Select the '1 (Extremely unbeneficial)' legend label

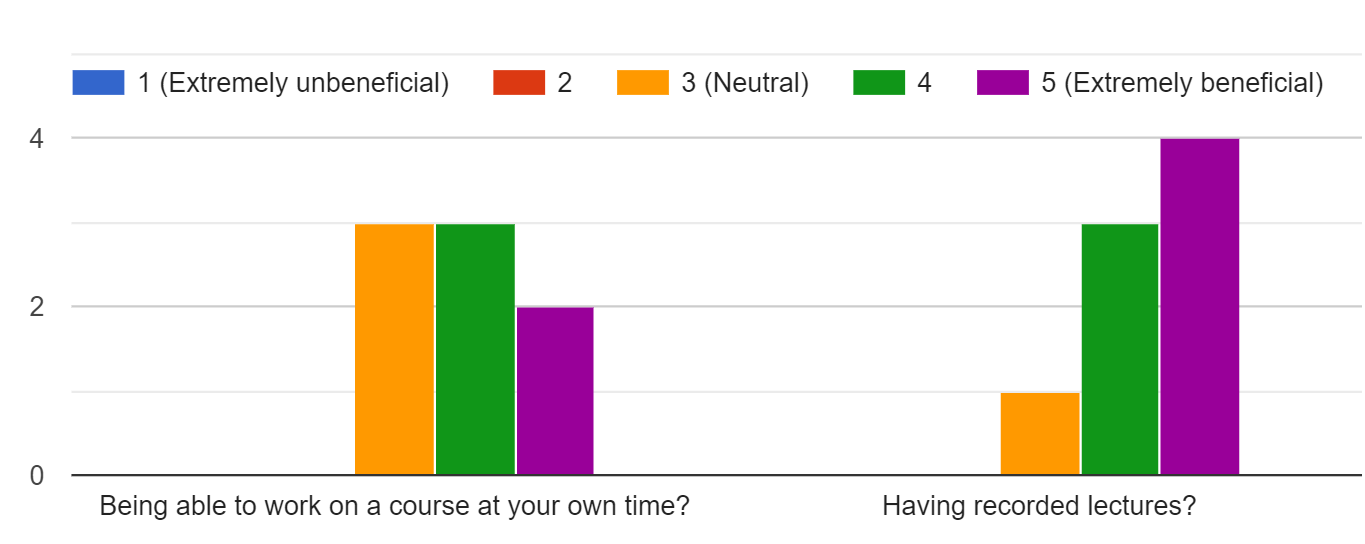293,83
